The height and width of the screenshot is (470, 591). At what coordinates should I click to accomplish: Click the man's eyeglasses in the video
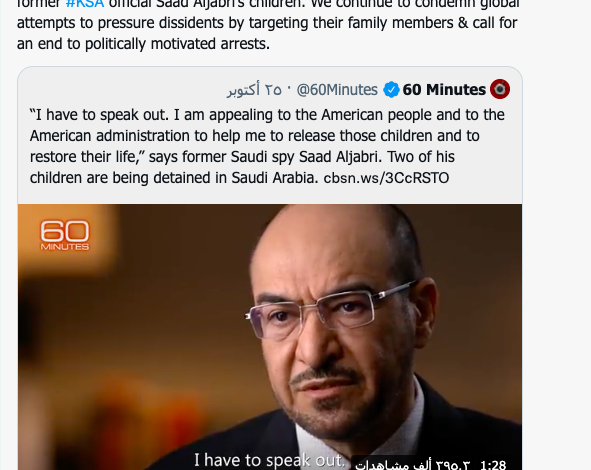[x=332, y=308]
